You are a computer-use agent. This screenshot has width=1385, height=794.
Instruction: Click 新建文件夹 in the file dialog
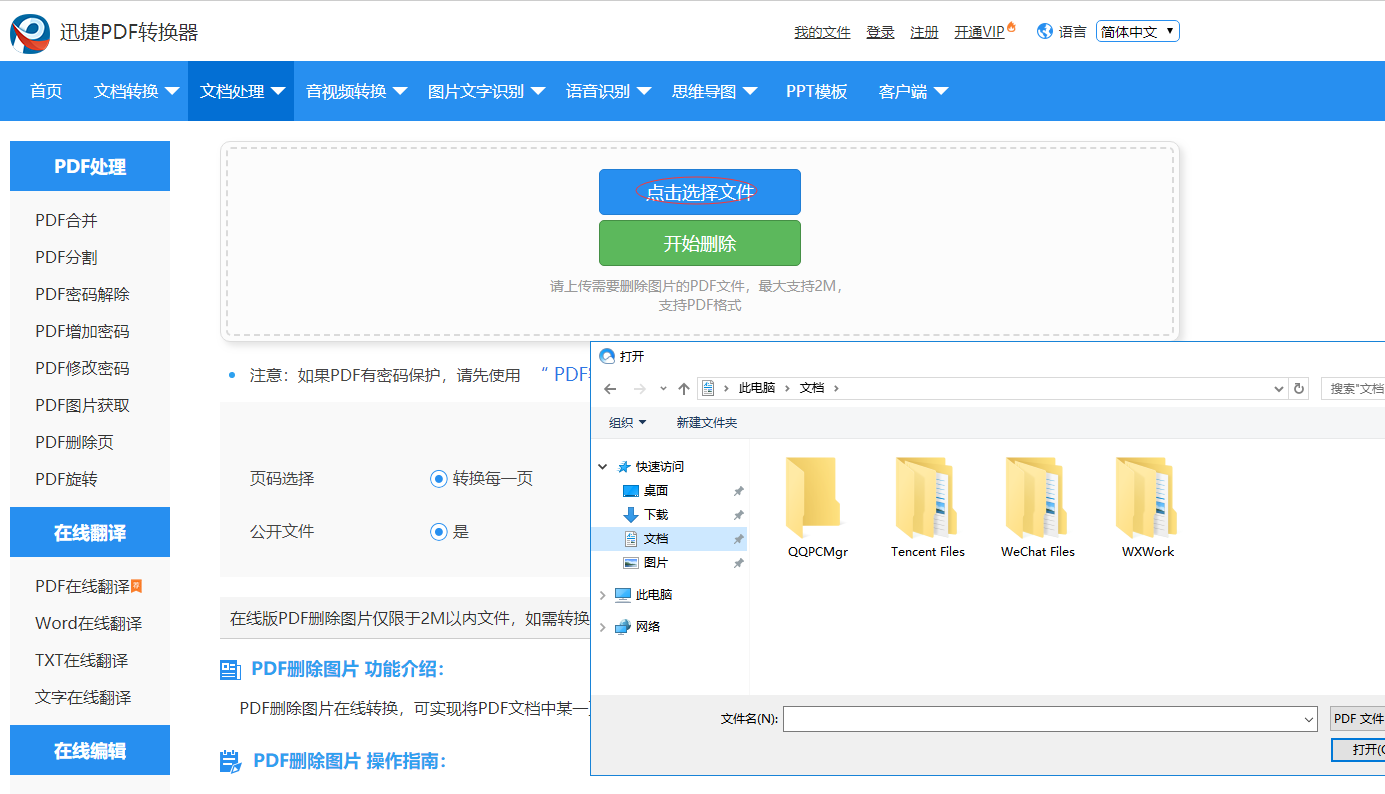pyautogui.click(x=706, y=423)
